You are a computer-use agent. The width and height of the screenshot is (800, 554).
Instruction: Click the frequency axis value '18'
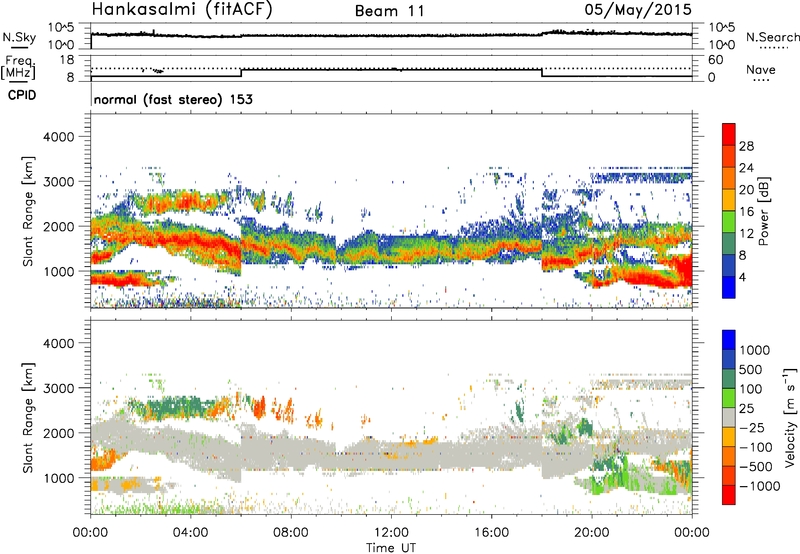(x=66, y=60)
